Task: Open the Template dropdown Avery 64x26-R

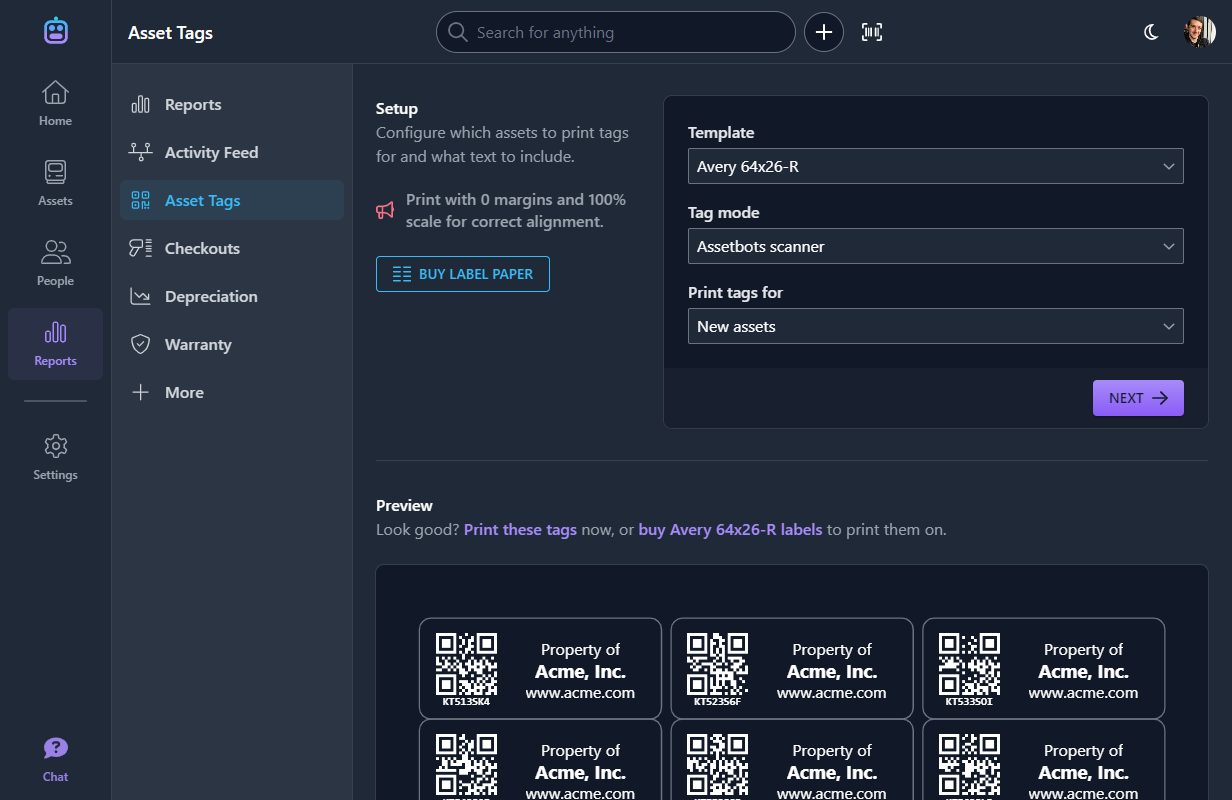Action: pos(936,166)
